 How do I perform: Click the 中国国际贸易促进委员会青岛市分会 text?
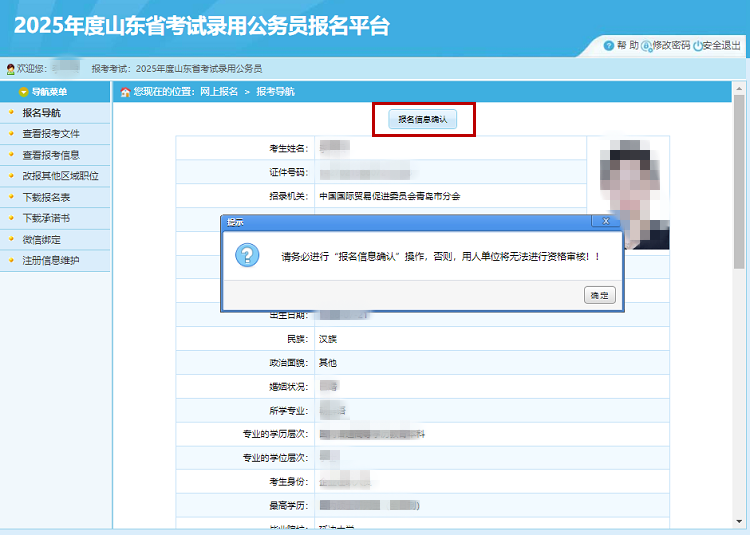pyautogui.click(x=389, y=196)
